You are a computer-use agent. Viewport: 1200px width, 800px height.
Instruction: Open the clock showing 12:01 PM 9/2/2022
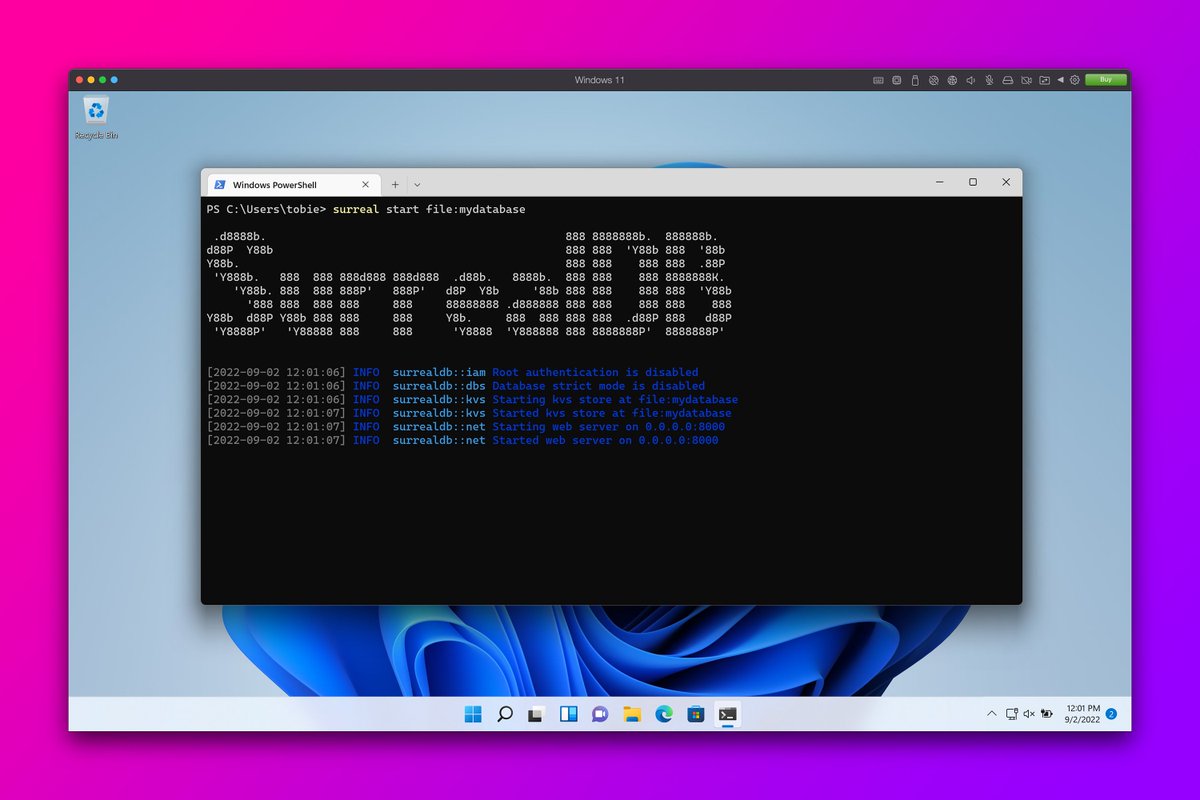1080,714
